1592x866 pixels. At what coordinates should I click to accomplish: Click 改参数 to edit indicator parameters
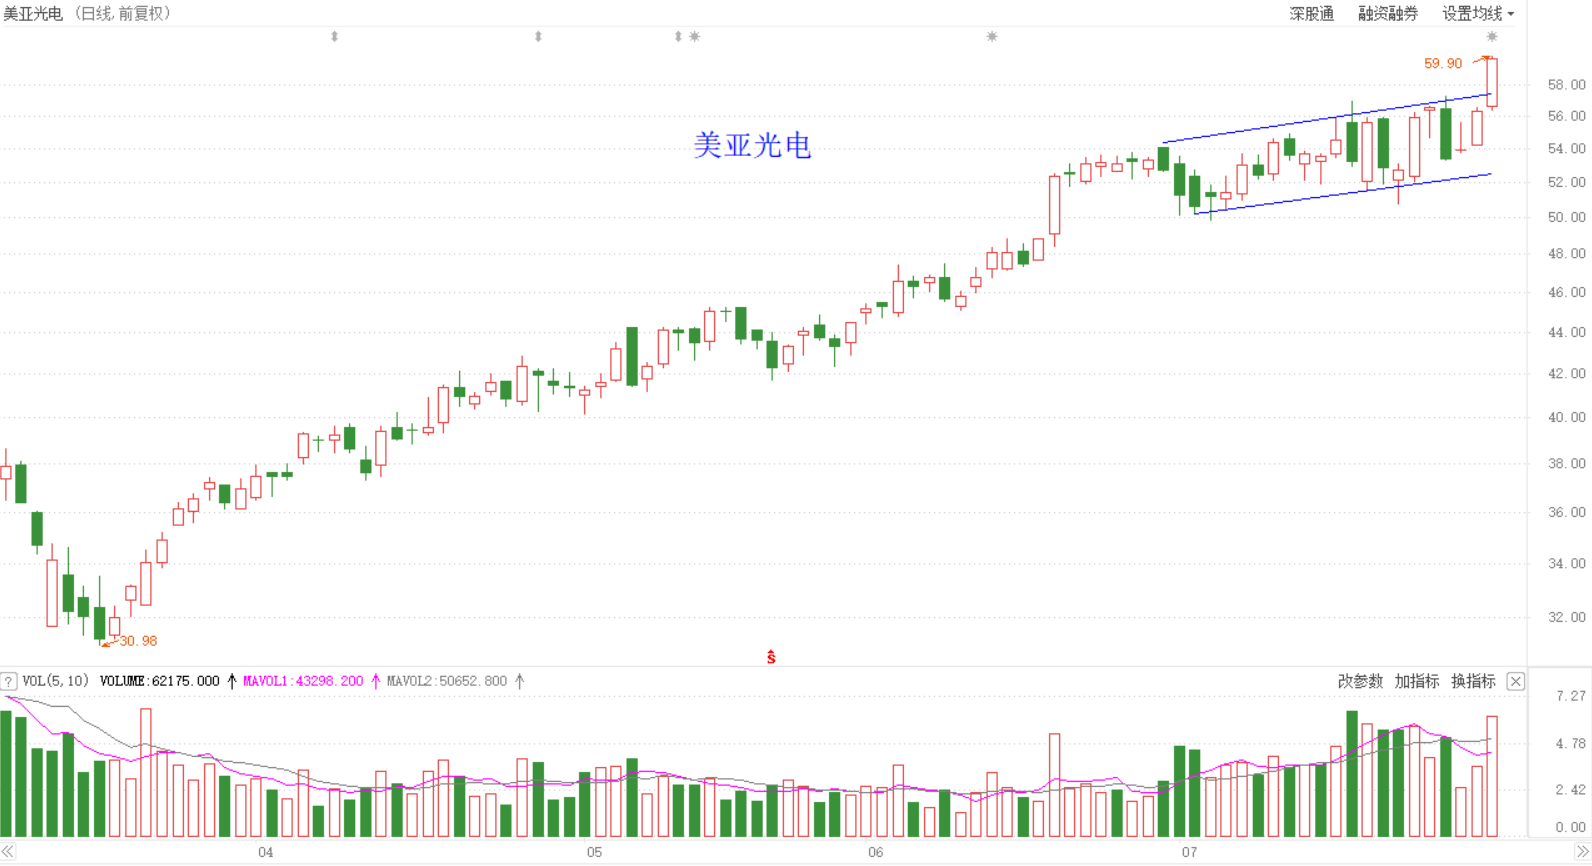pos(1360,681)
